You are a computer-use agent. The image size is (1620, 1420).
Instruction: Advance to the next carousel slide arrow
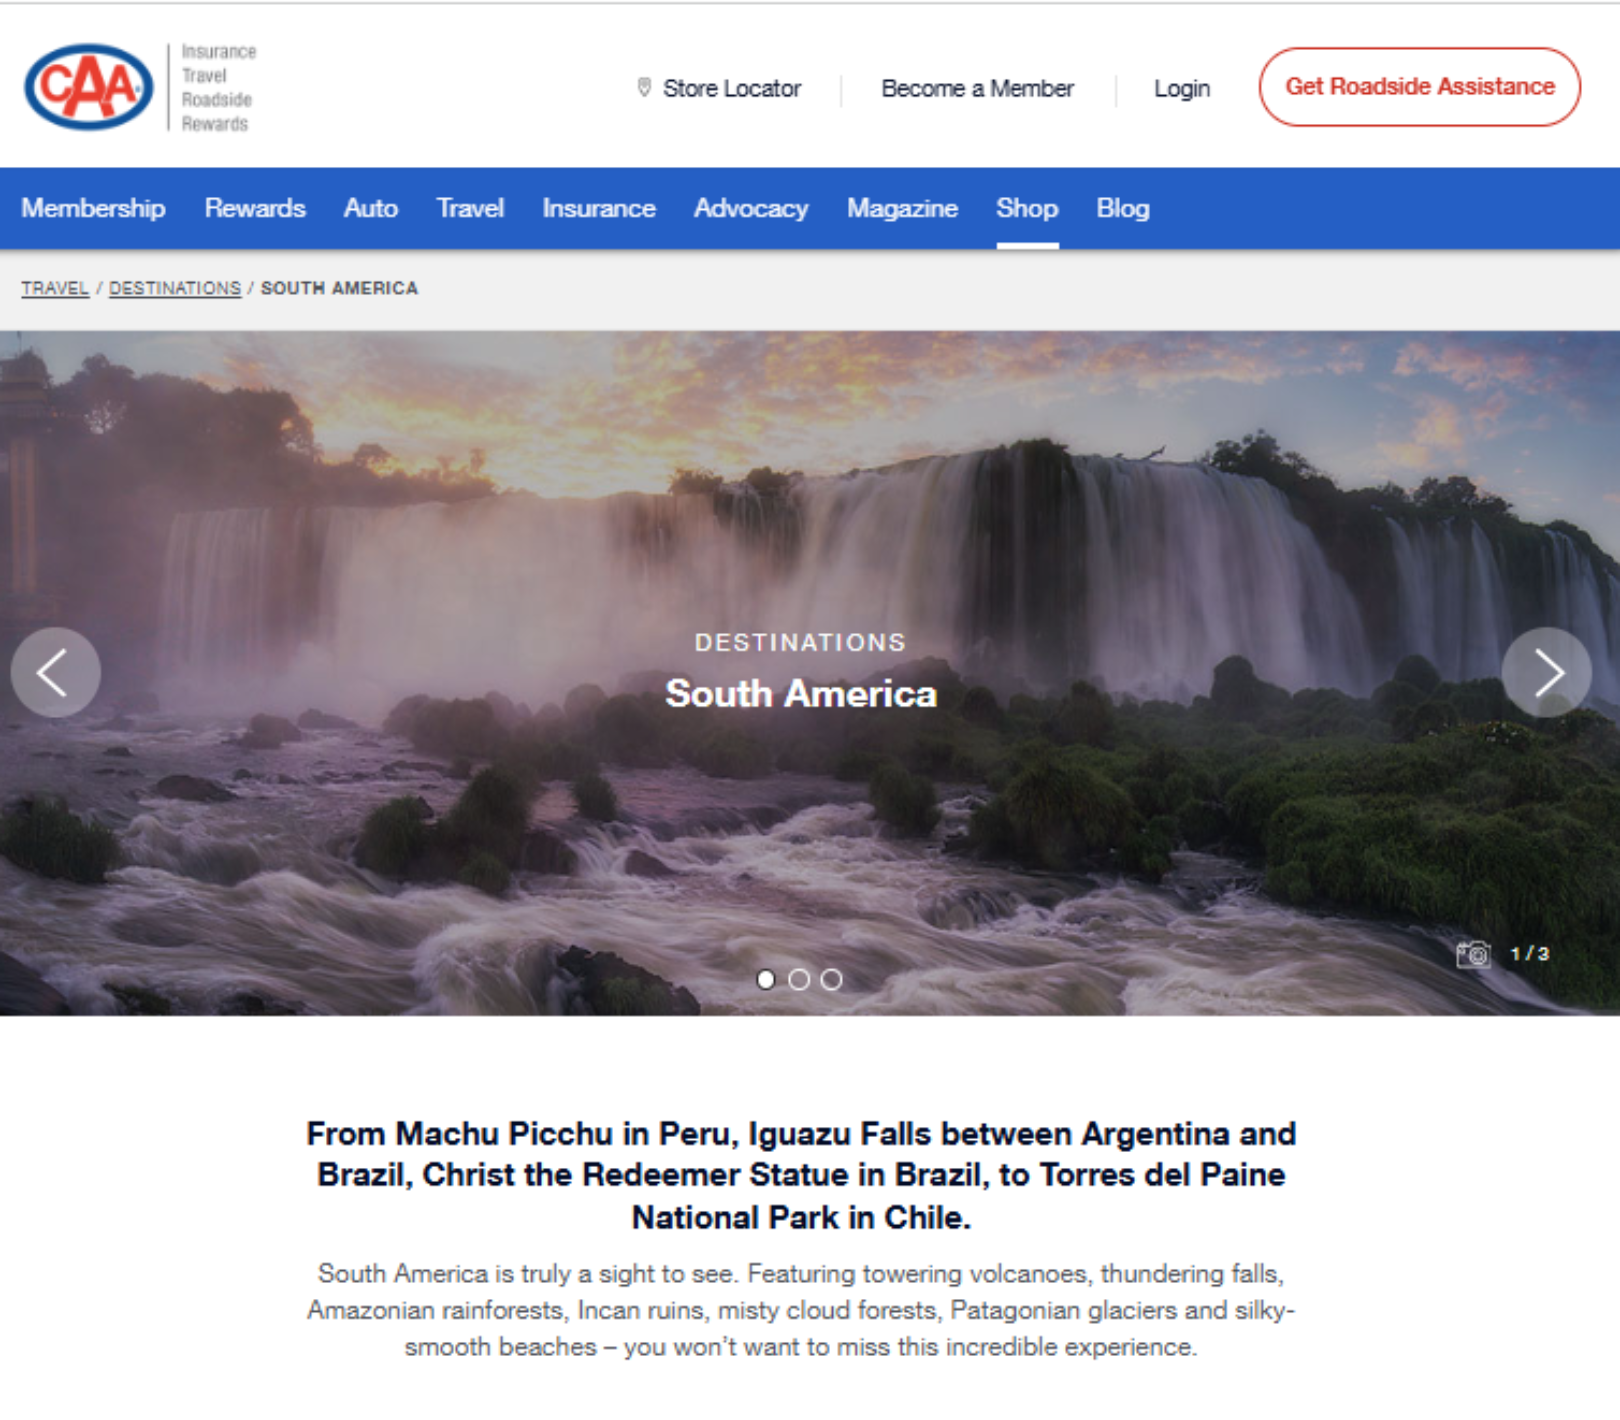(1547, 672)
